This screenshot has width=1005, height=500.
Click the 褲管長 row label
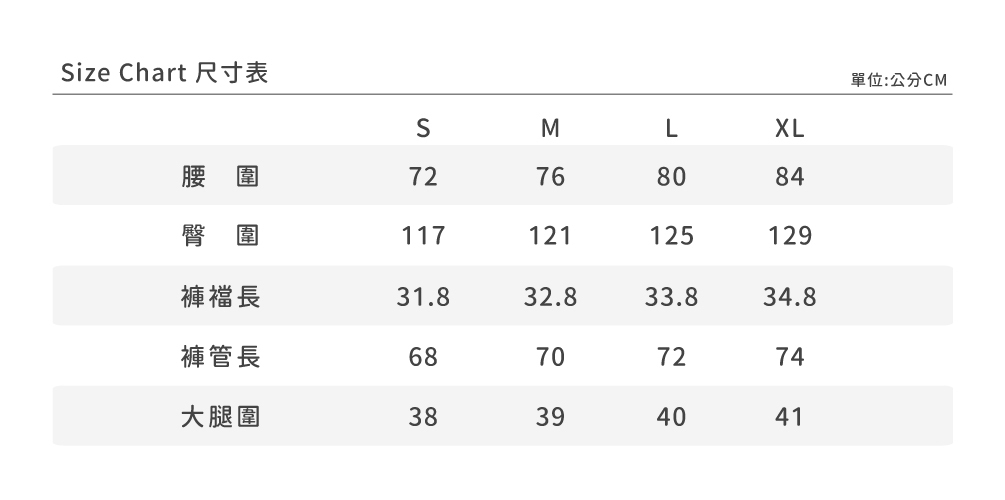click(x=221, y=356)
